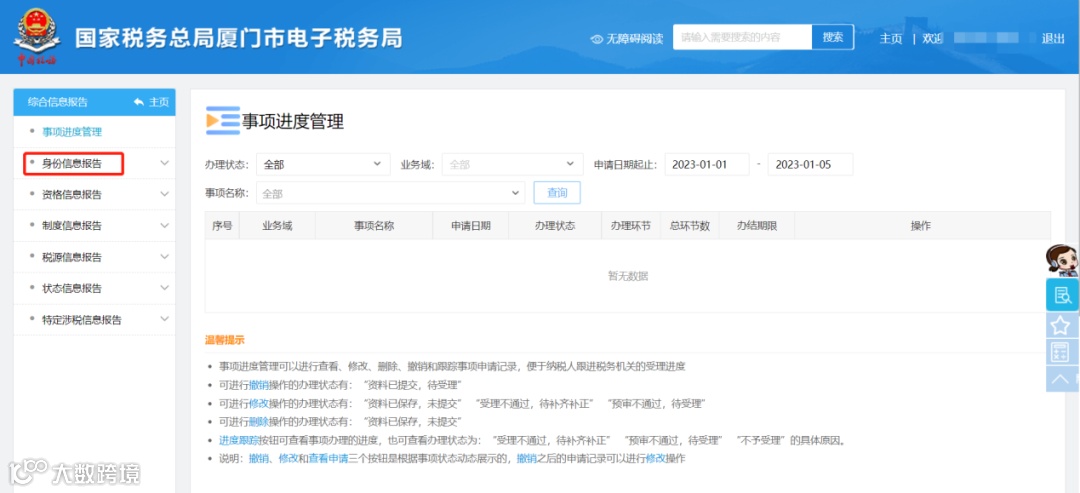This screenshot has height=493, width=1080.
Task: Open the 特定涉税信息报告 menu item
Action: 82,319
